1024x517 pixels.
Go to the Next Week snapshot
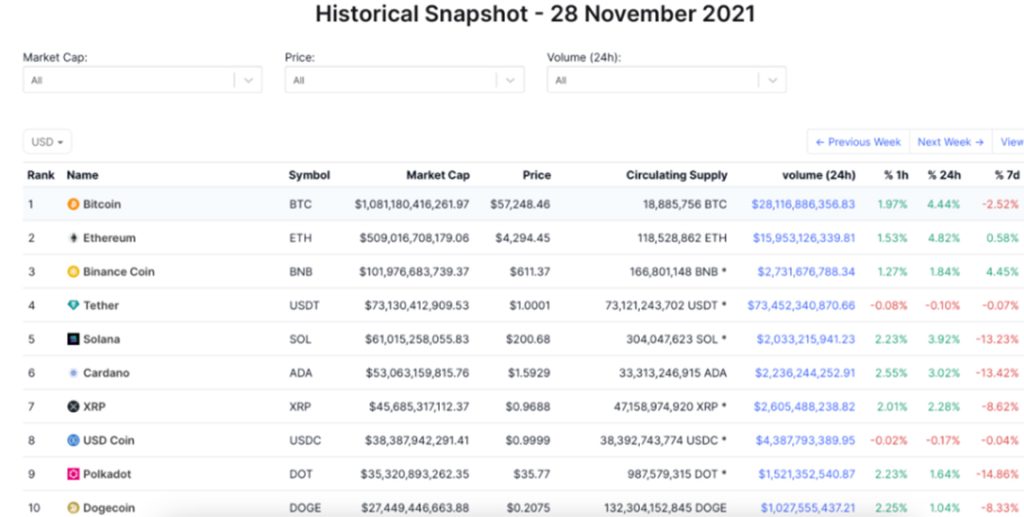[x=949, y=142]
